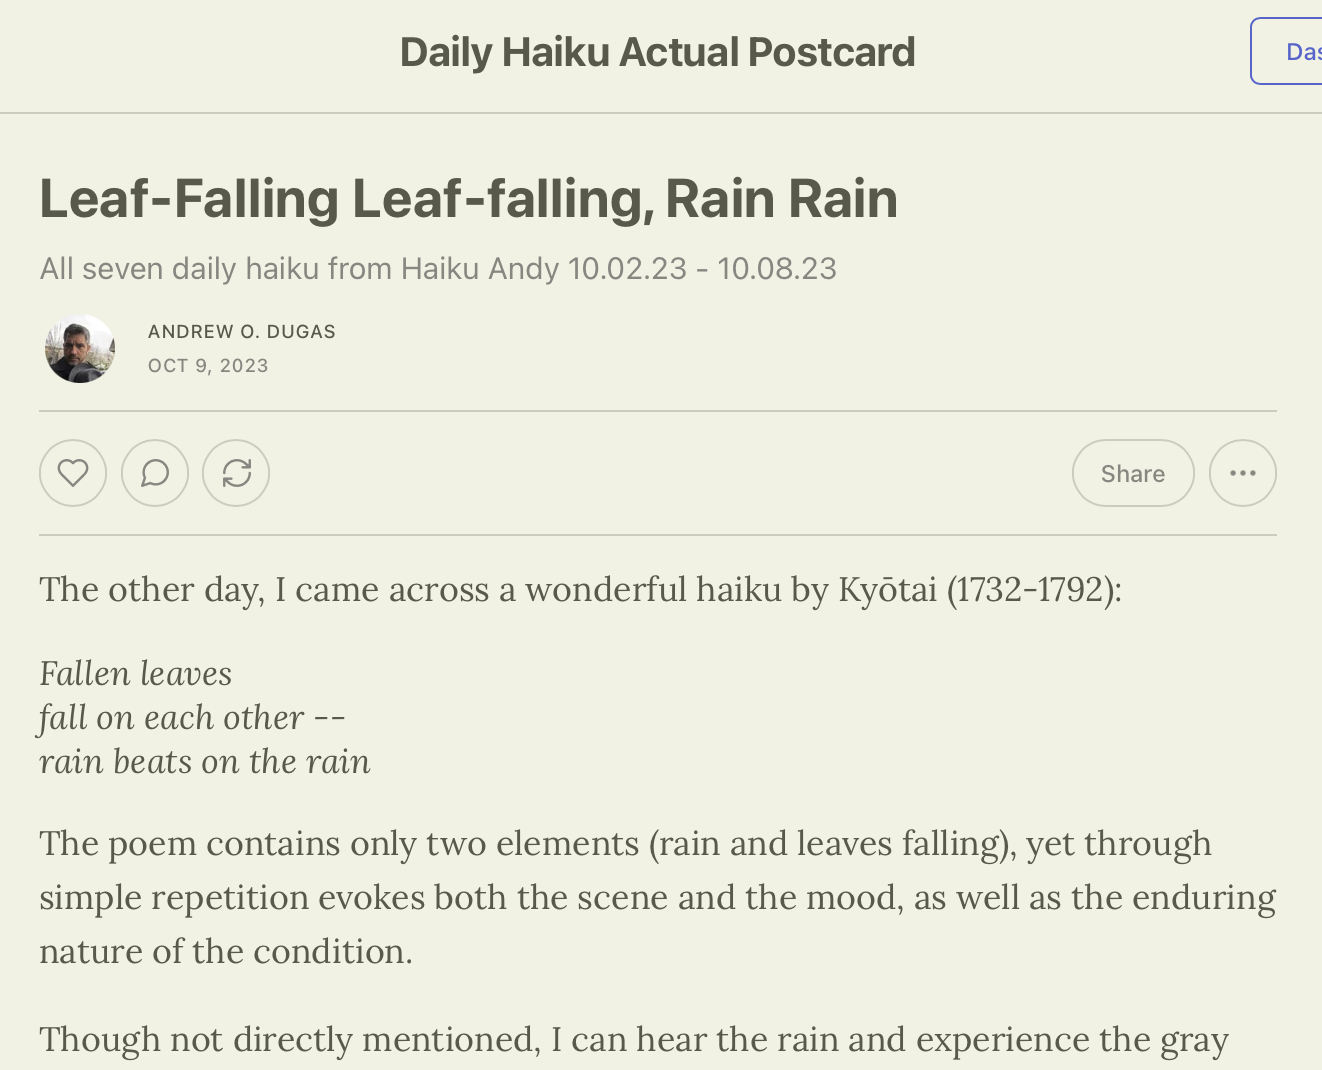Open the Daily Haiku Actual Postcard homepage
This screenshot has width=1322, height=1070.
coord(657,52)
